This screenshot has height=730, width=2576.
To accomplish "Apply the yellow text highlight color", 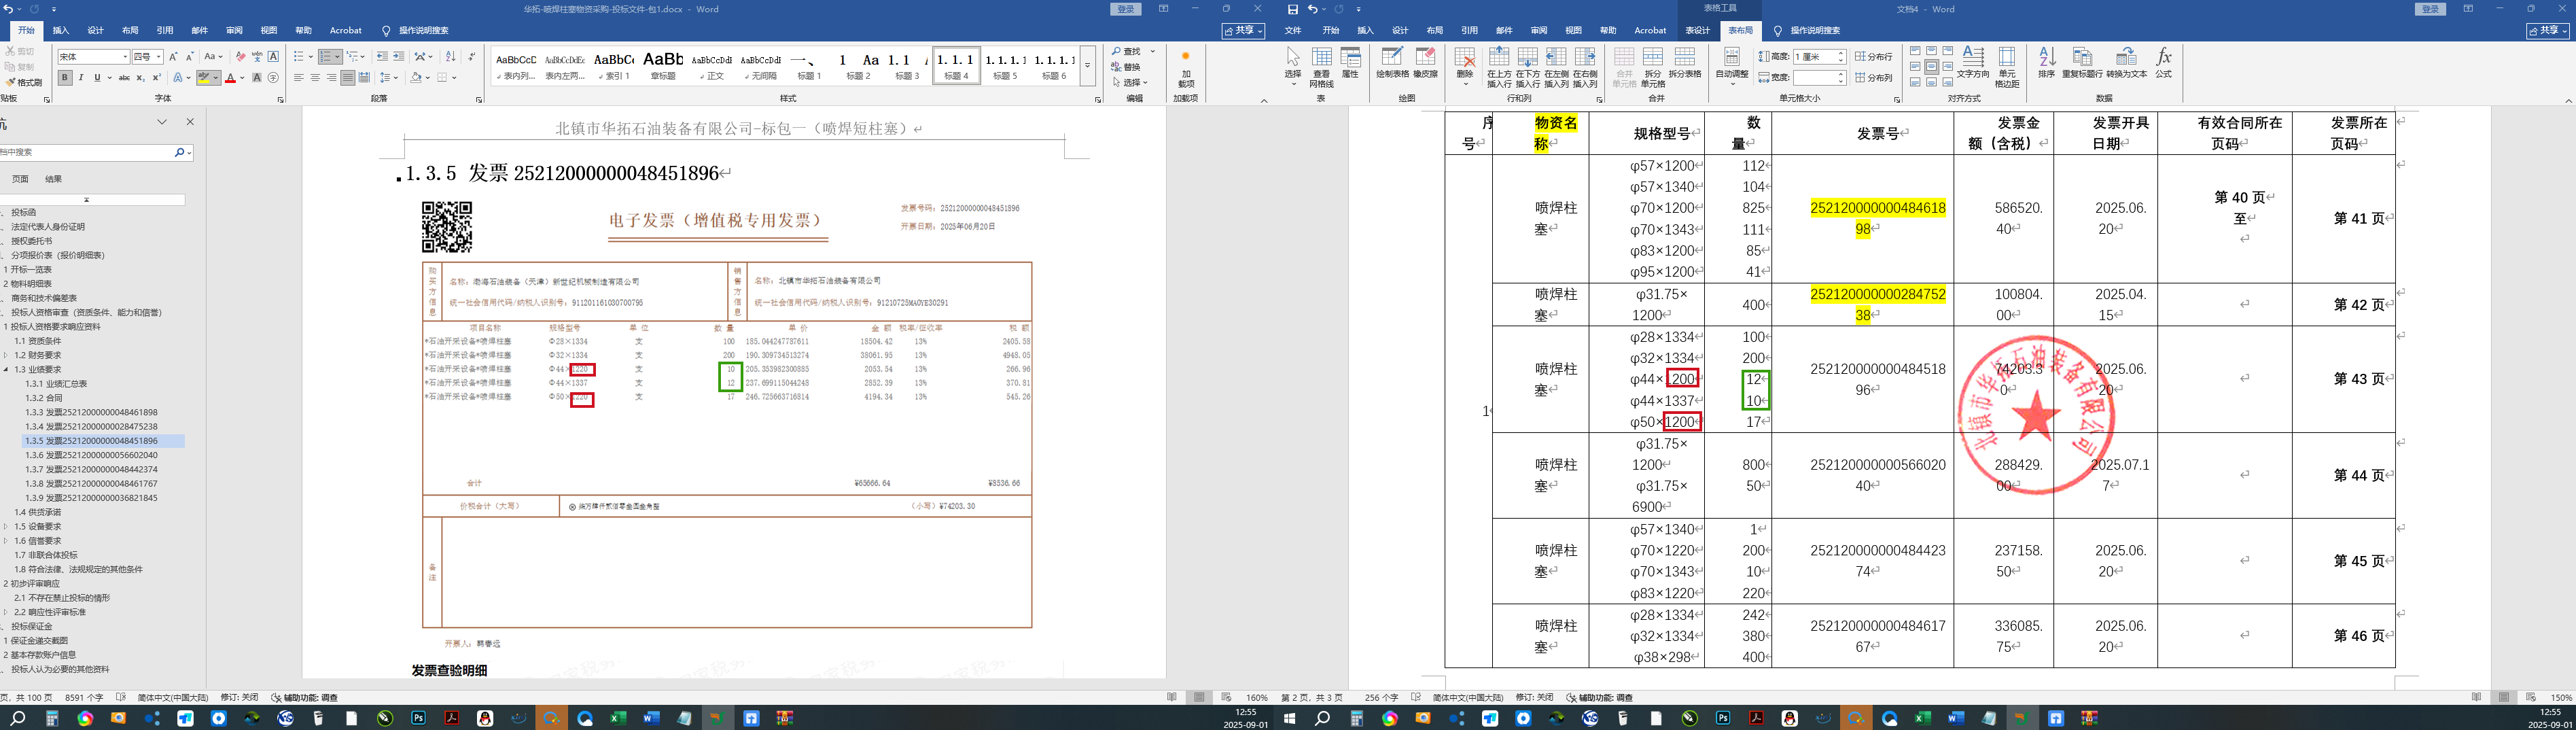I will 204,78.
